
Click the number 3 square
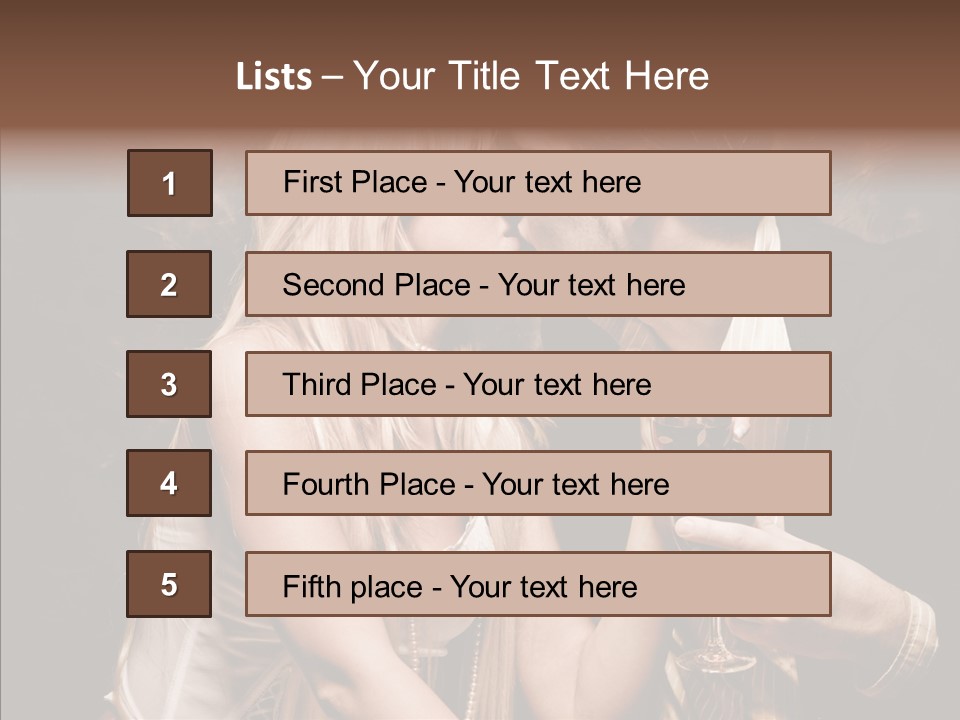[x=169, y=384]
